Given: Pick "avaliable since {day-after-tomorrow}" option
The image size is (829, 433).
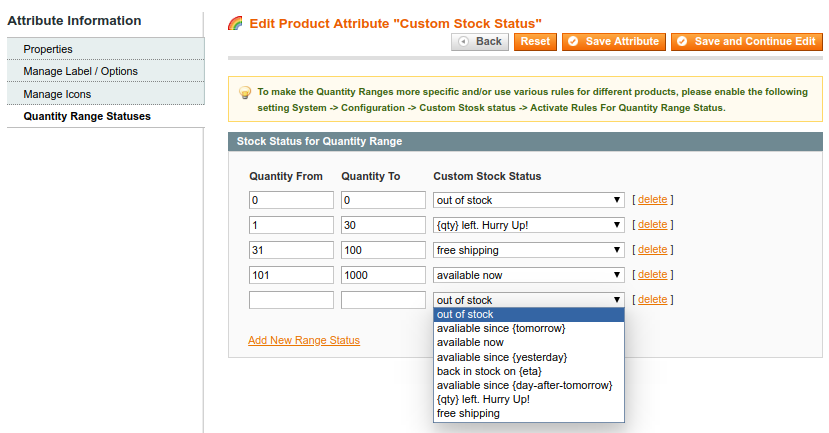Looking at the screenshot, I should tap(524, 385).
